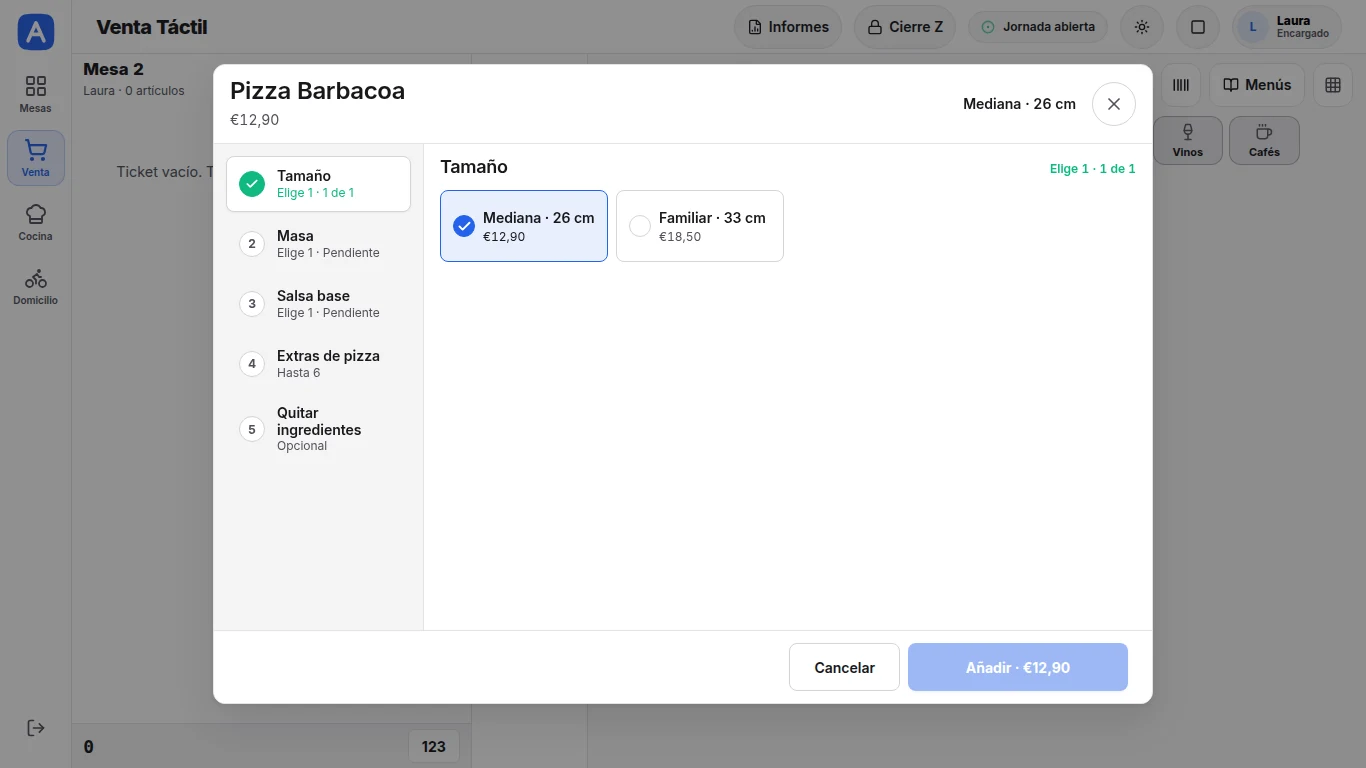Go to the Venta cart section
Image resolution: width=1366 pixels, height=768 pixels.
[x=35, y=158]
